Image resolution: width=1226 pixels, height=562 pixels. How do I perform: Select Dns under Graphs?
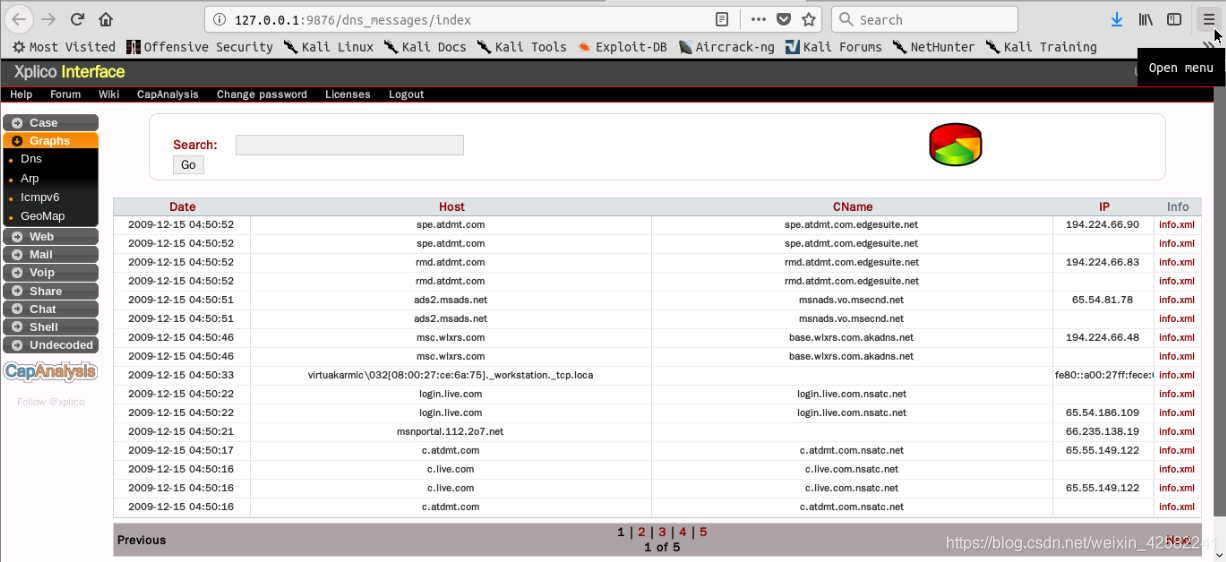31,159
